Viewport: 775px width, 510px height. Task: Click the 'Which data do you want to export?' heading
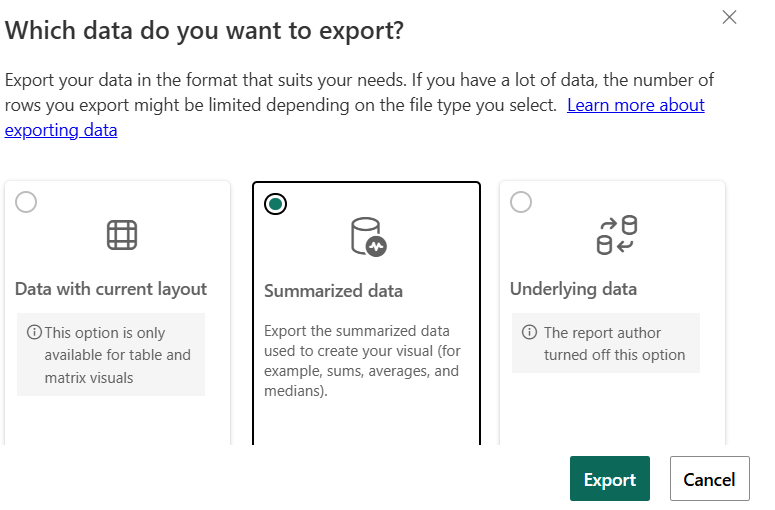pyautogui.click(x=204, y=31)
